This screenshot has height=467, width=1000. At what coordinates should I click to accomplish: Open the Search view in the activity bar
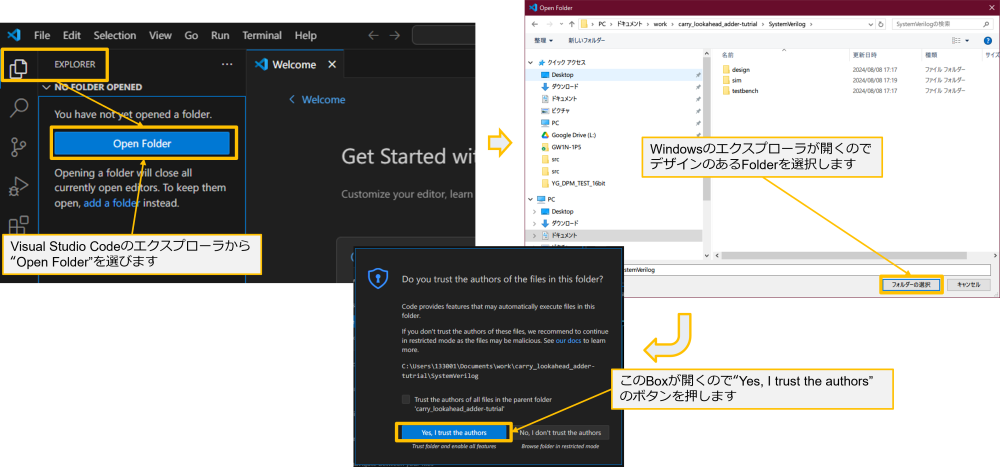click(19, 107)
